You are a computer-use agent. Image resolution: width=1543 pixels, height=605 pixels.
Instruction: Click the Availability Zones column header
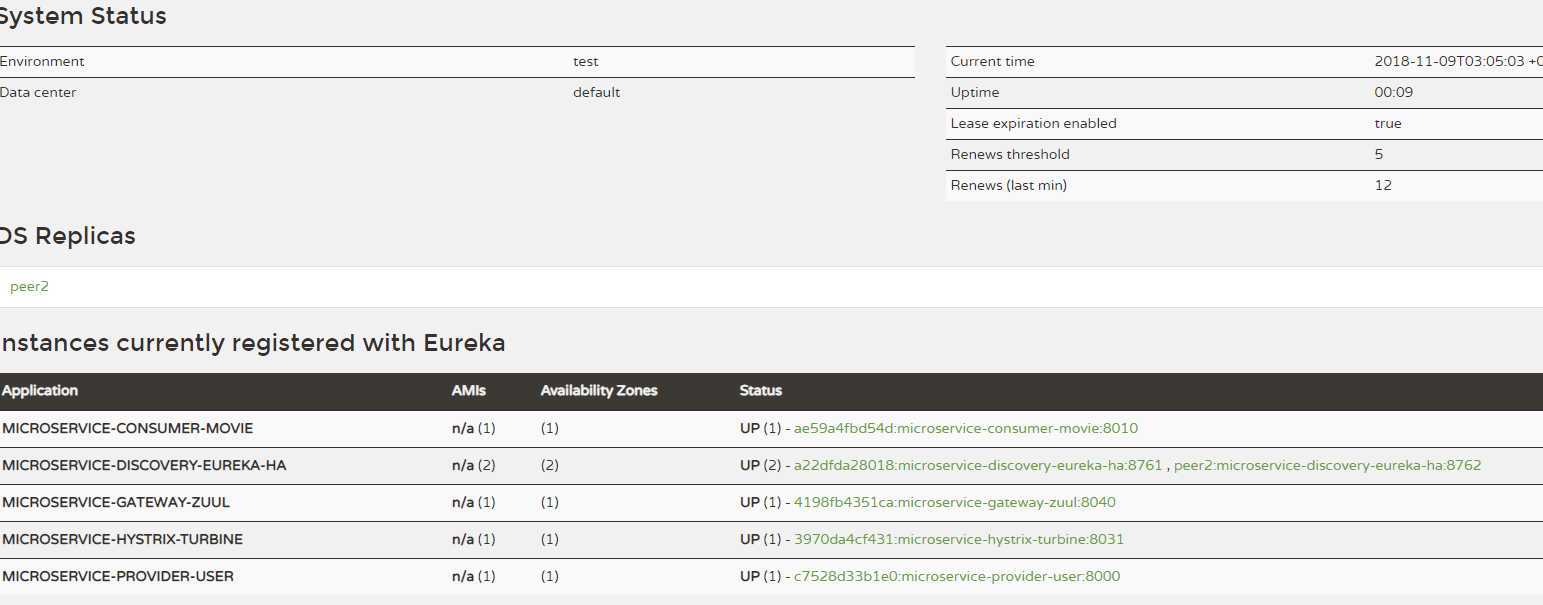click(x=599, y=391)
